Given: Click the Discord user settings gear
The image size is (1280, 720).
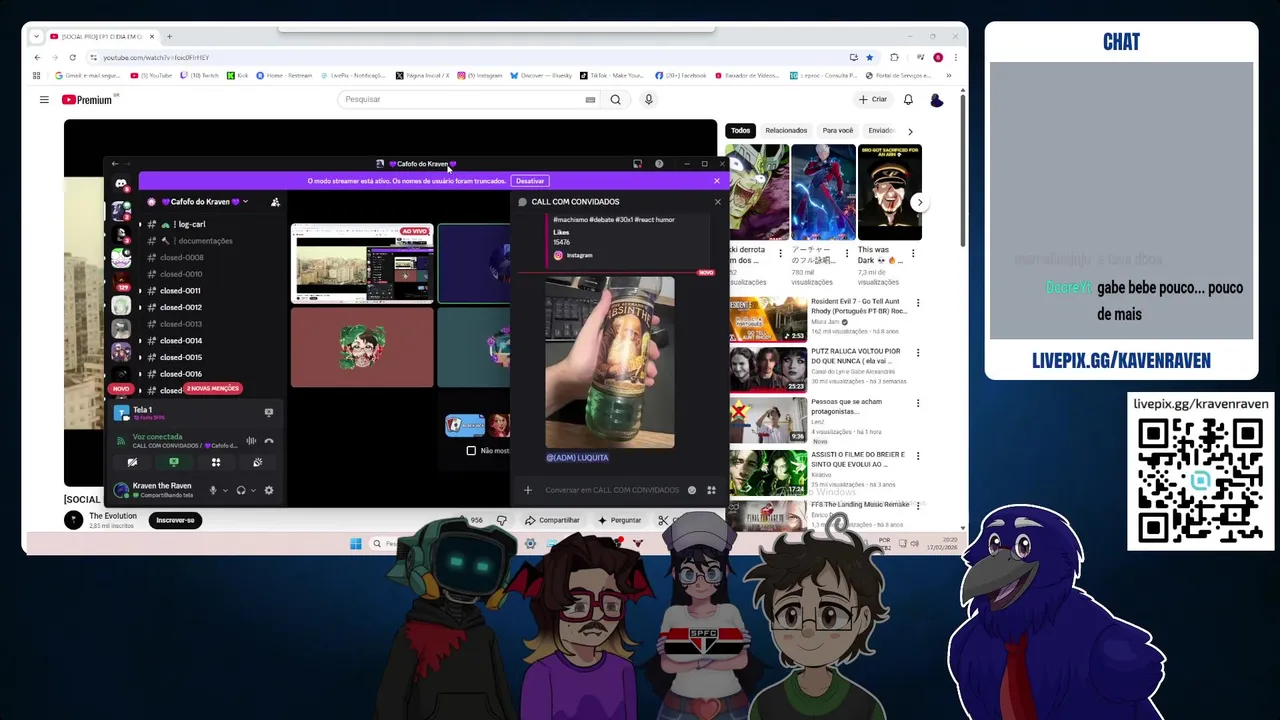Looking at the screenshot, I should click(x=268, y=490).
